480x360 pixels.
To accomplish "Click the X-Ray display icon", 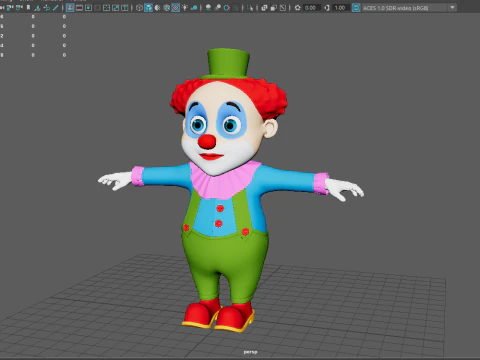I will click(x=264, y=8).
